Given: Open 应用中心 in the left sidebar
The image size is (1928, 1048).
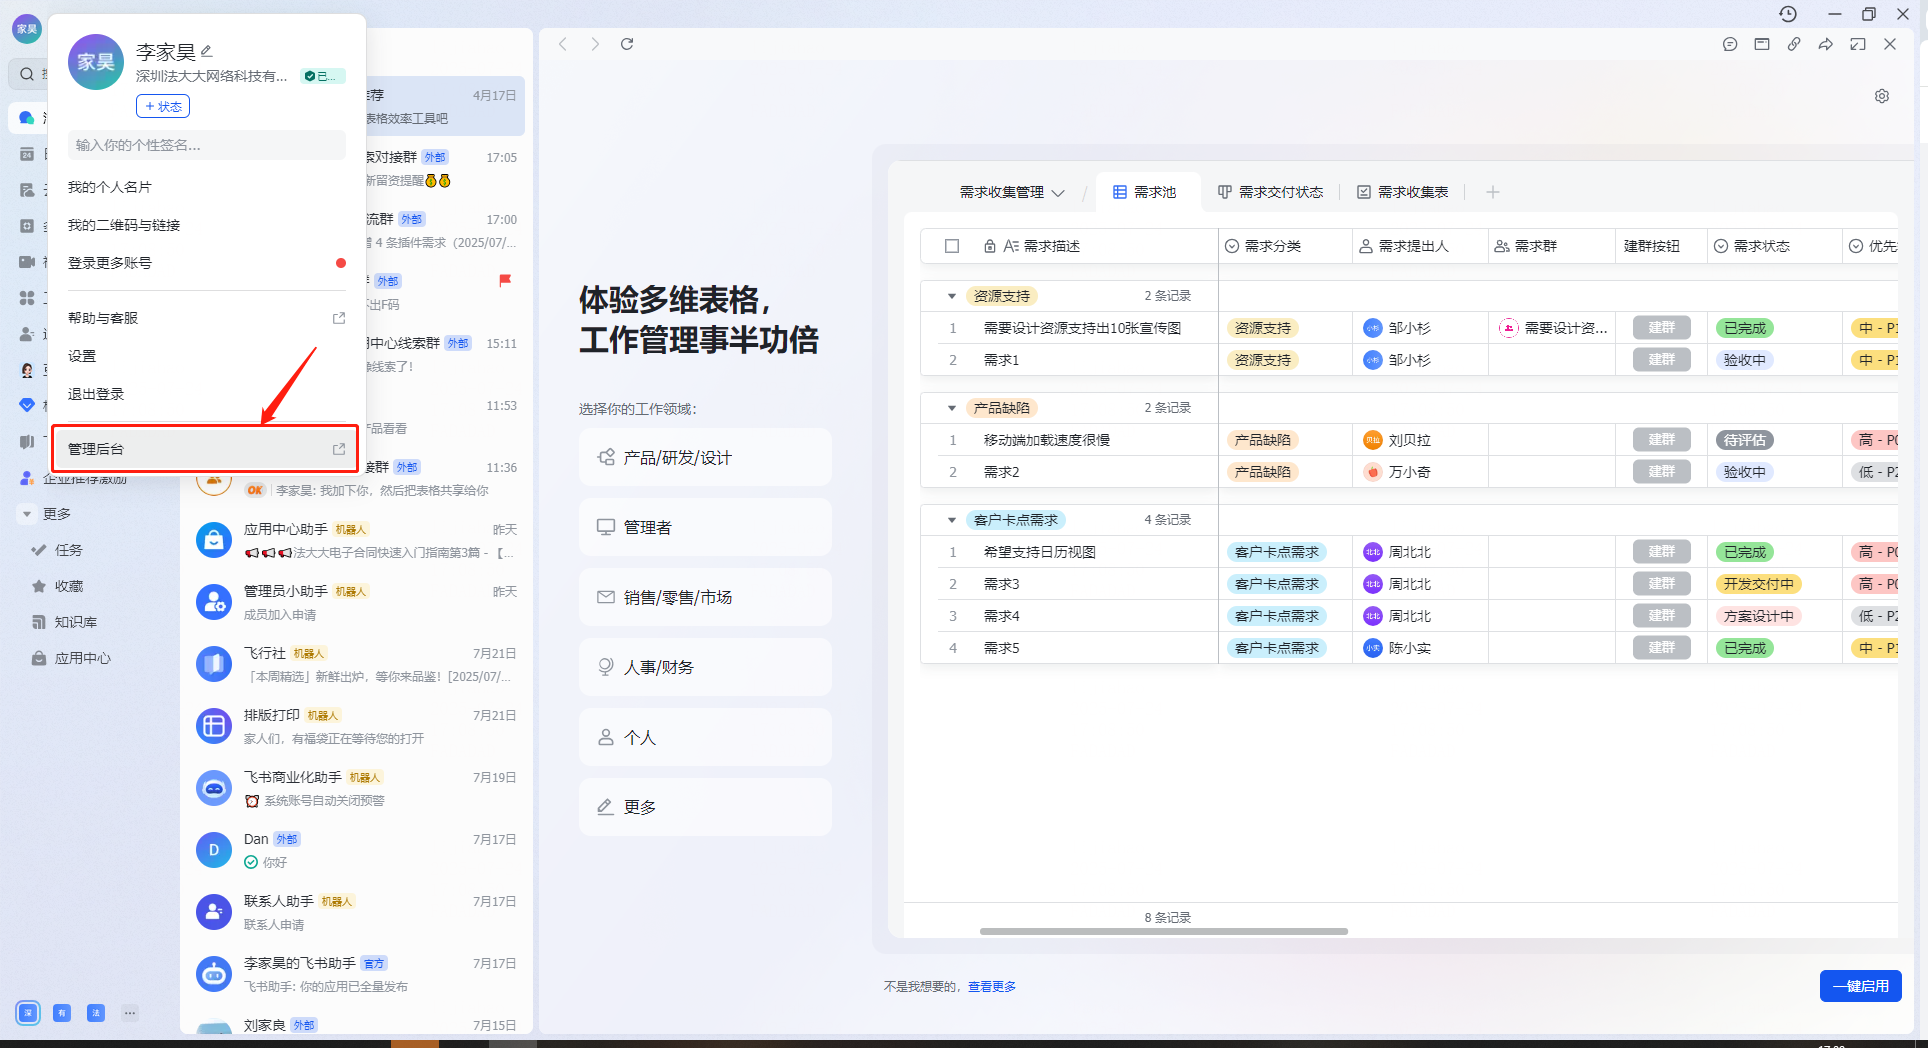Looking at the screenshot, I should tap(82, 658).
